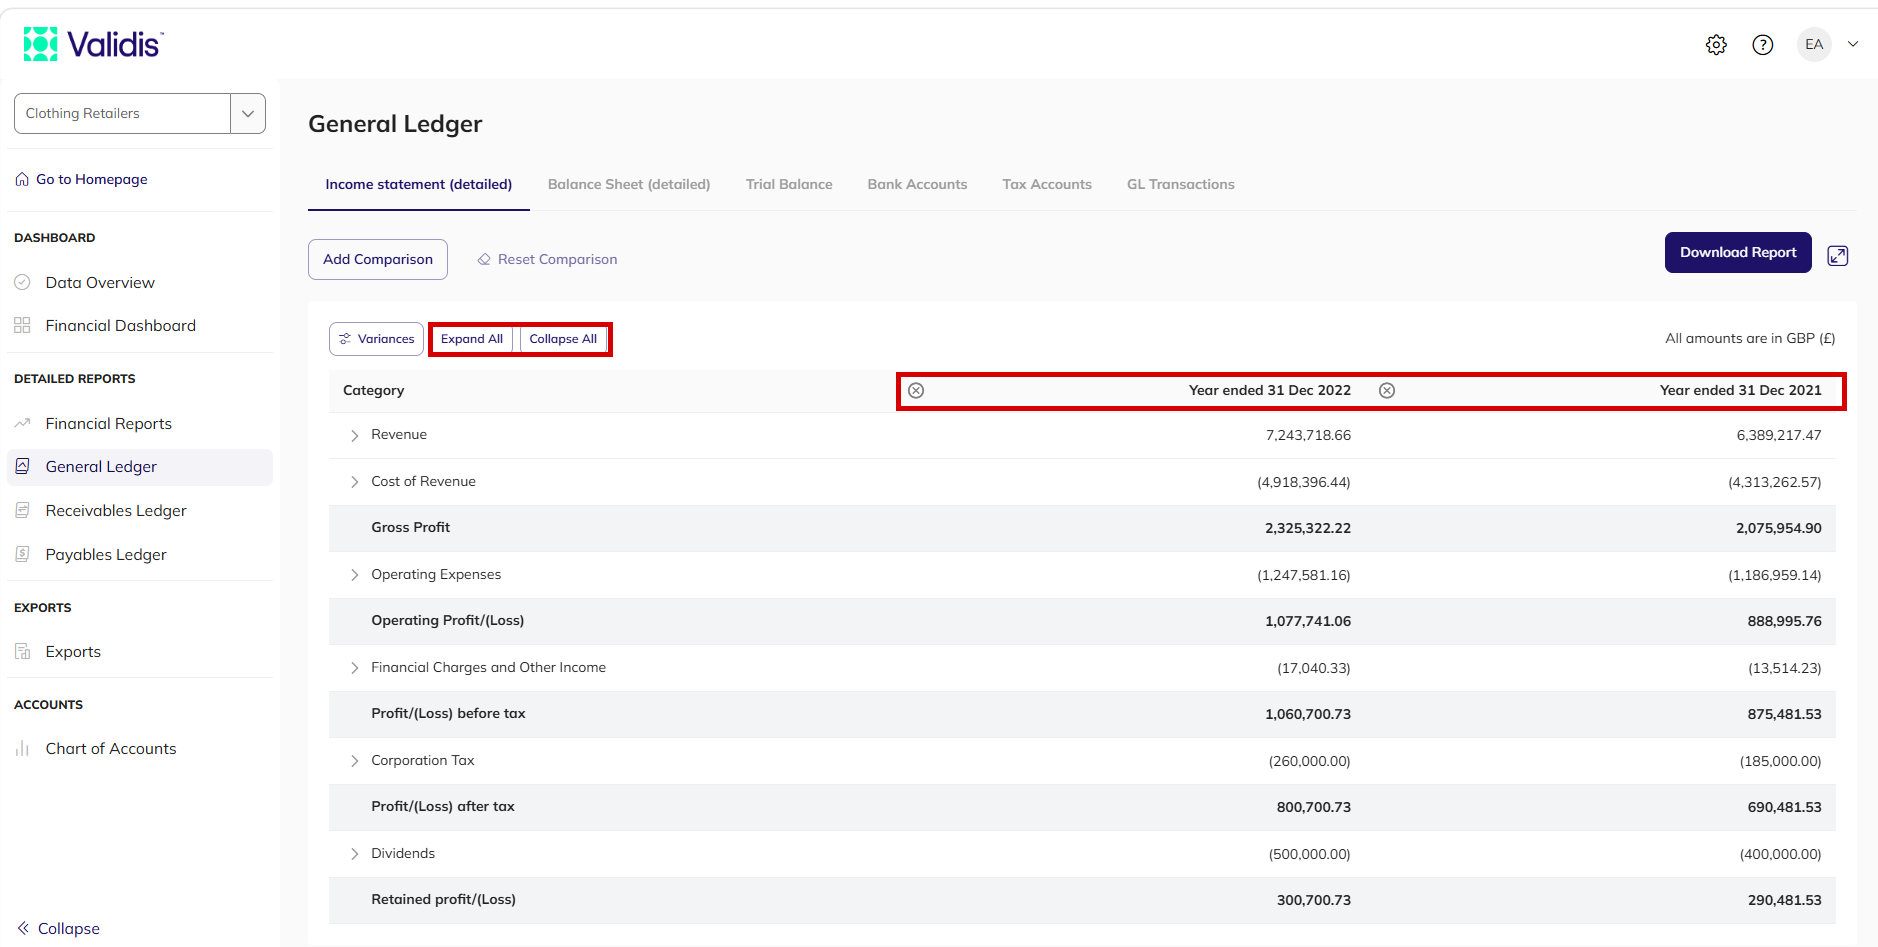Switch to Tax Accounts tab

pyautogui.click(x=1047, y=185)
